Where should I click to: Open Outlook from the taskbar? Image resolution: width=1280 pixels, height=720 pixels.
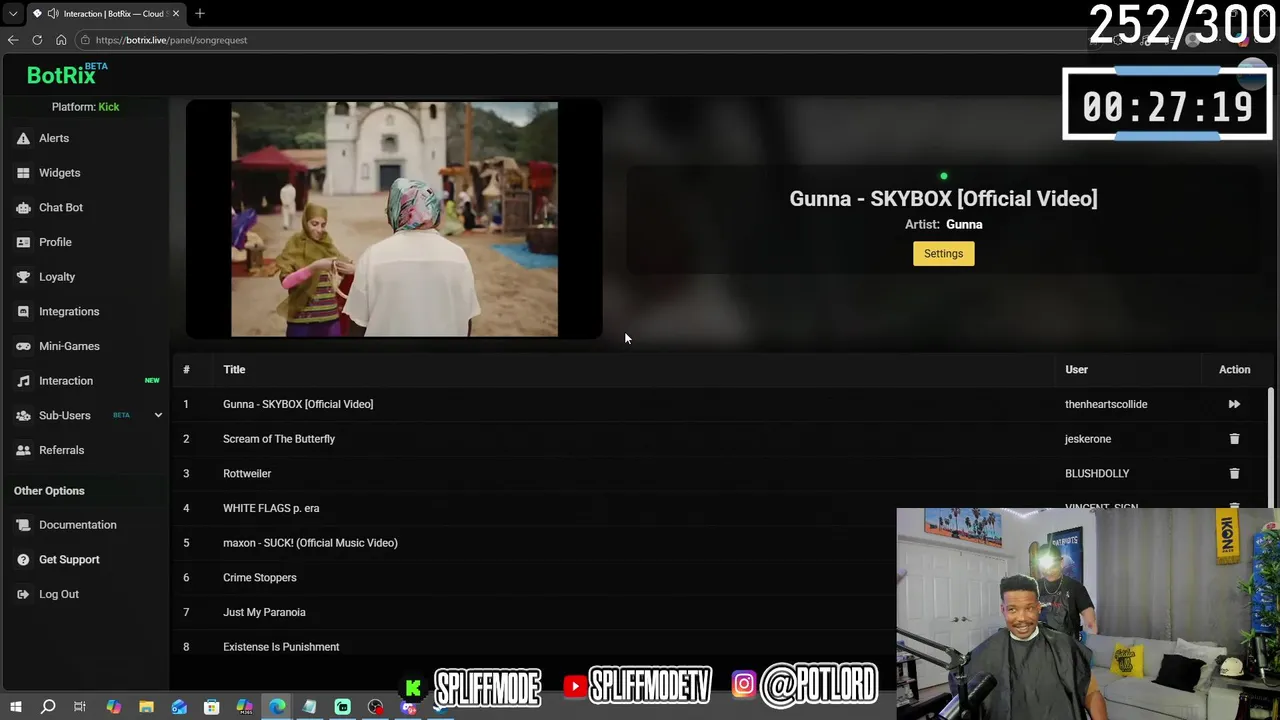(x=179, y=707)
